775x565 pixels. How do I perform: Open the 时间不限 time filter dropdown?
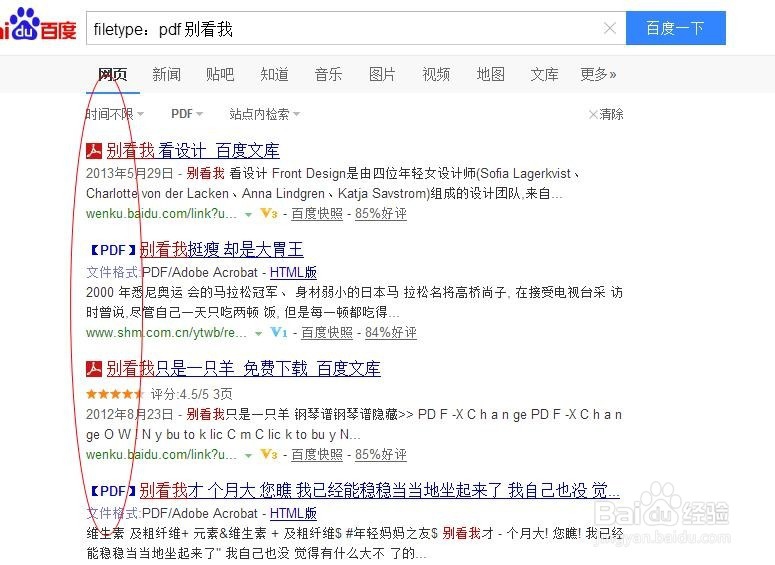pos(115,114)
